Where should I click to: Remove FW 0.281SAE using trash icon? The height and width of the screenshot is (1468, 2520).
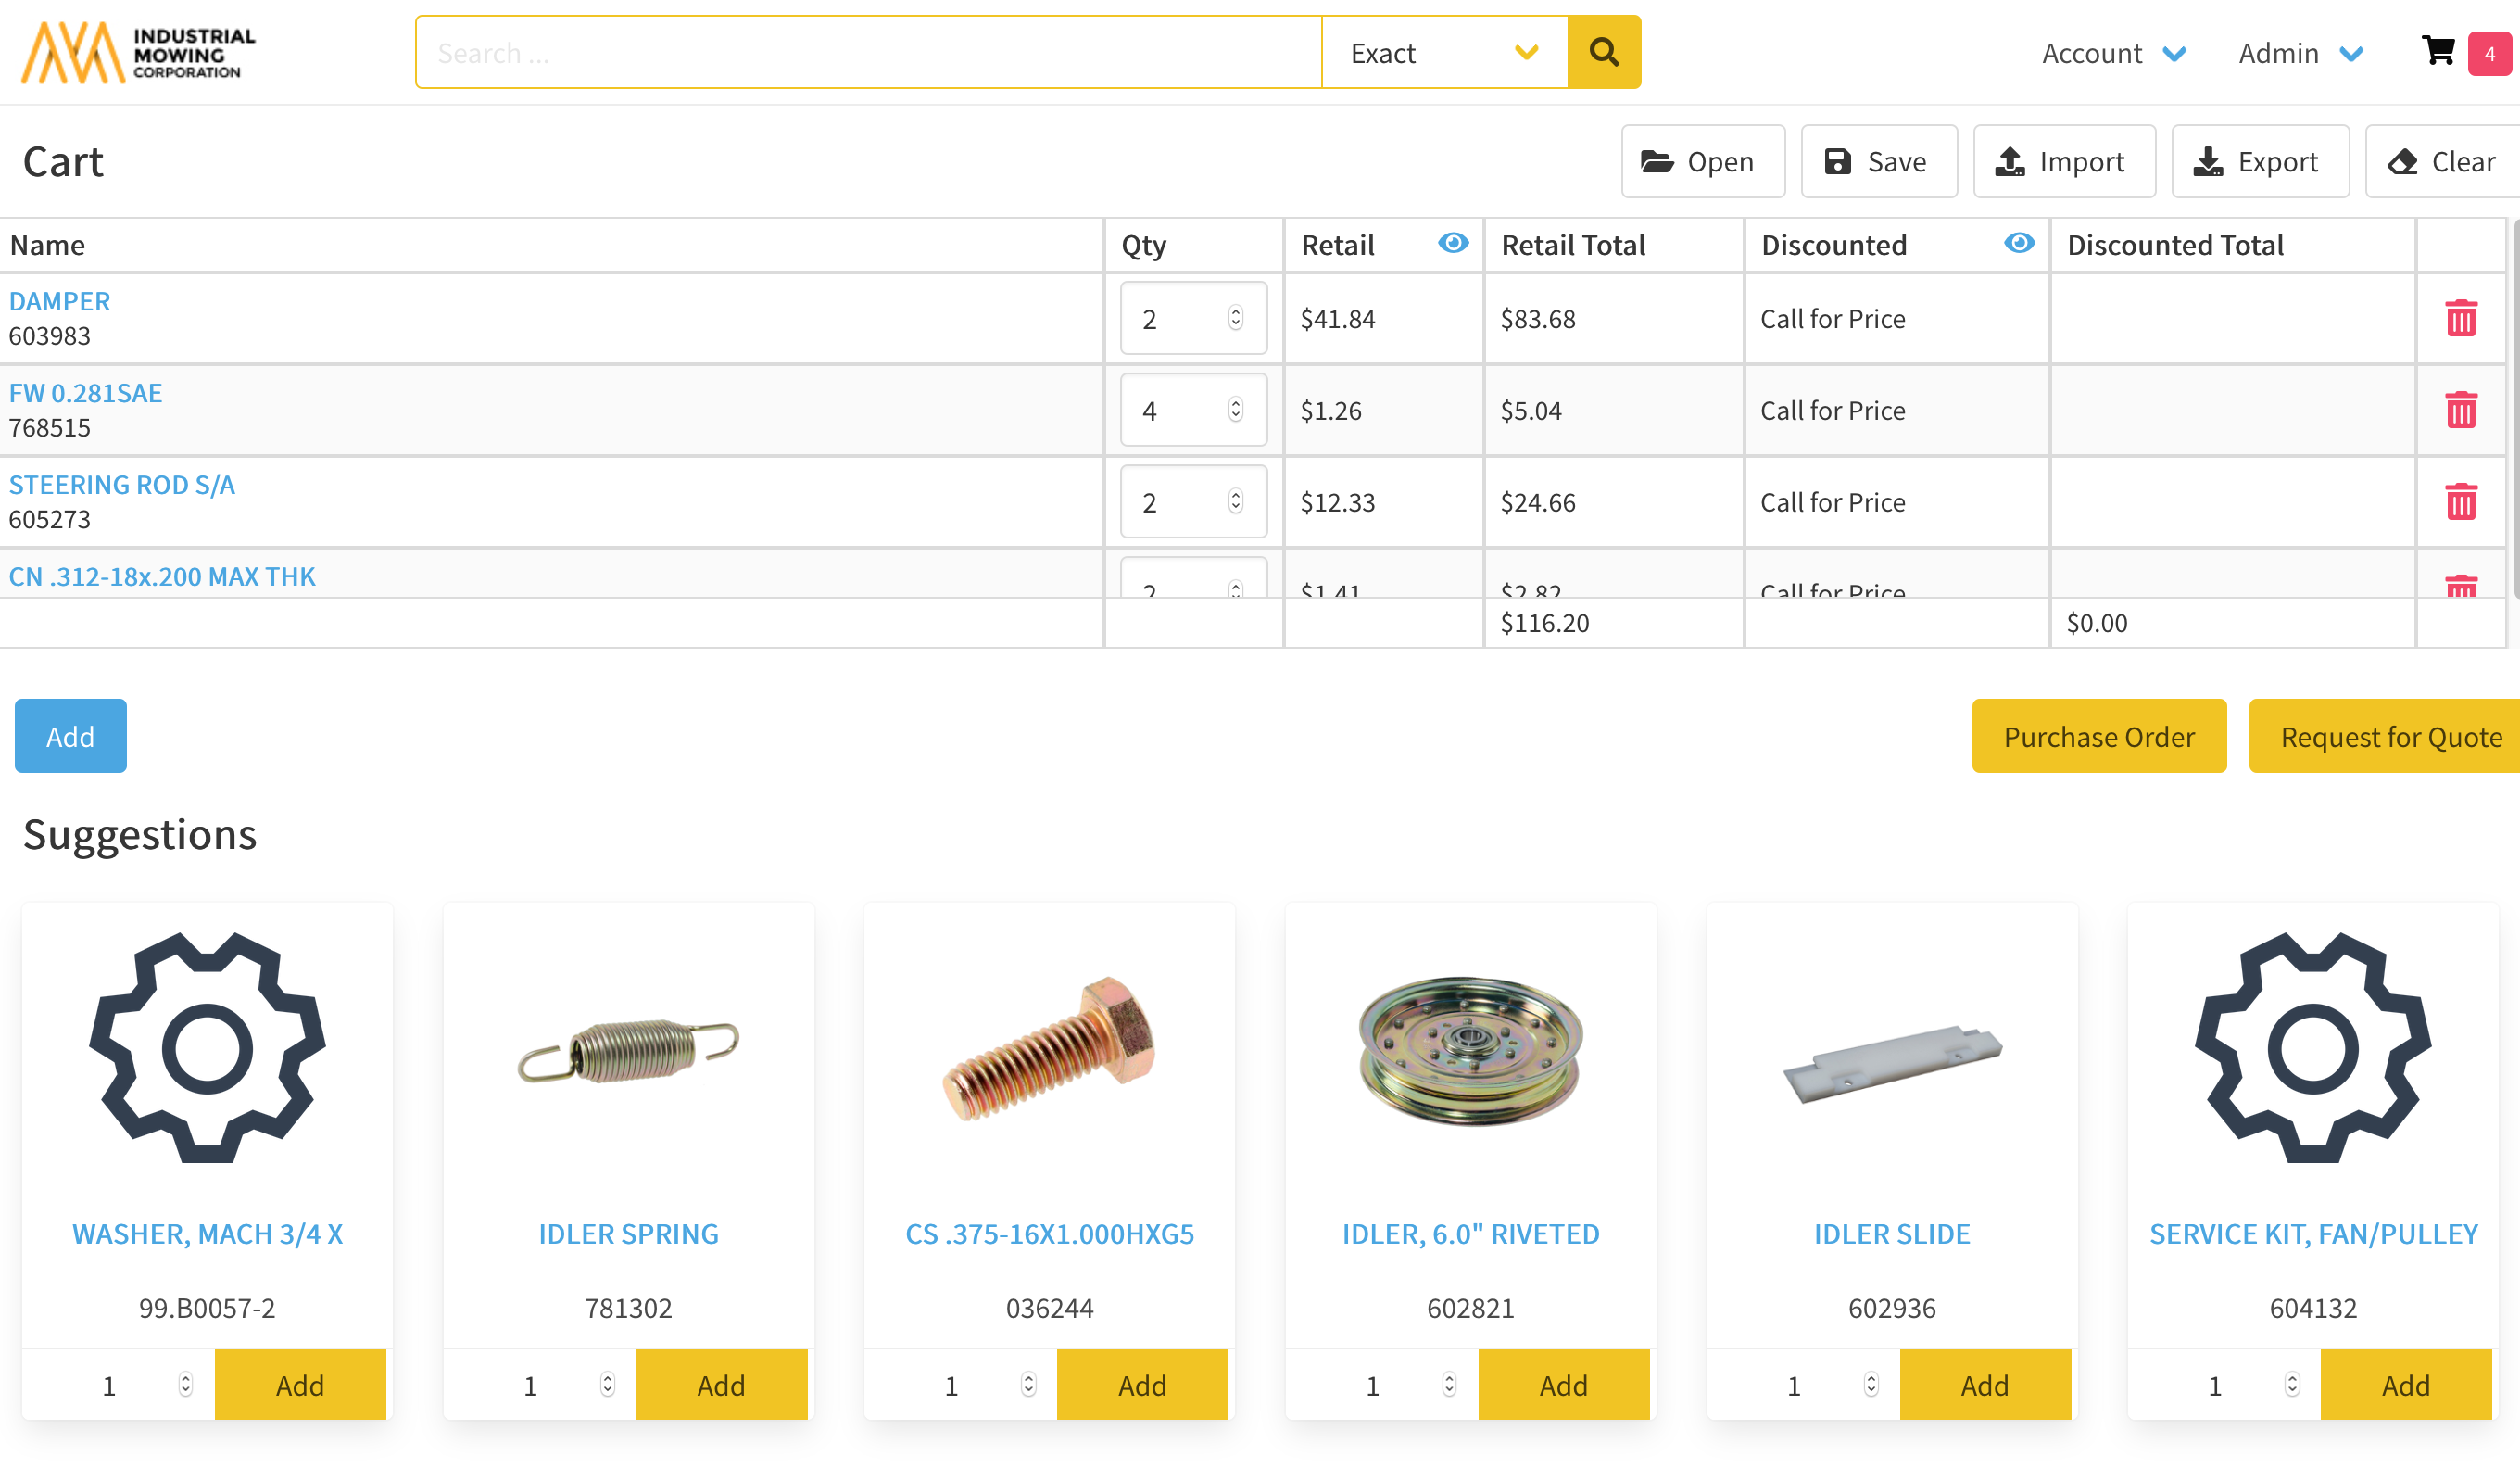(2460, 410)
